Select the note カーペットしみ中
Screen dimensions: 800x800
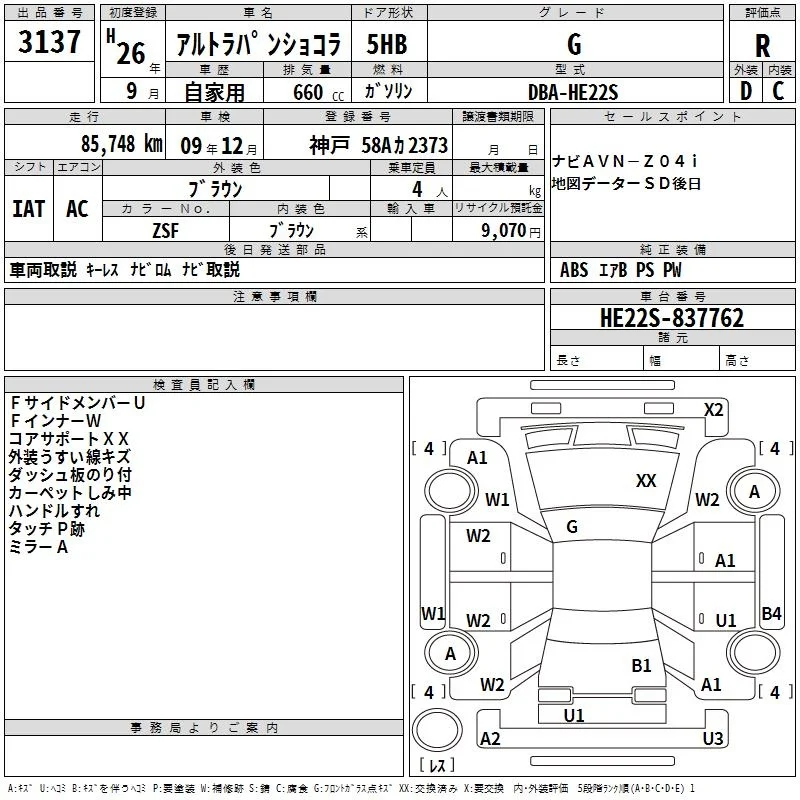tap(70, 492)
